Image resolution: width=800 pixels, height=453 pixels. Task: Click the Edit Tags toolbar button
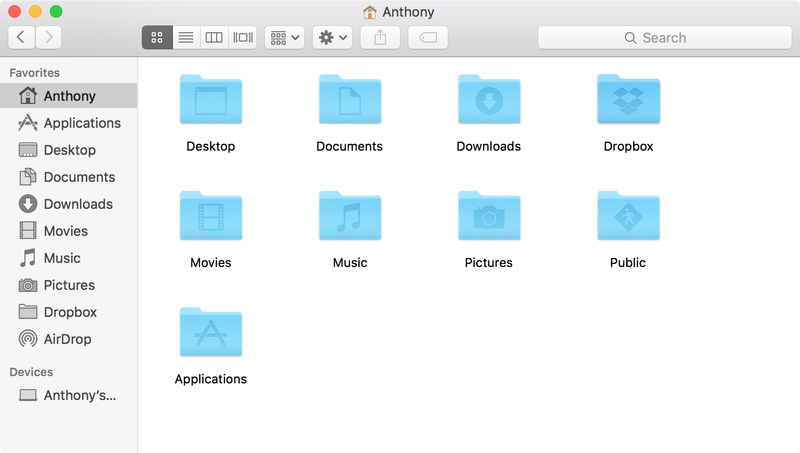[x=428, y=37]
